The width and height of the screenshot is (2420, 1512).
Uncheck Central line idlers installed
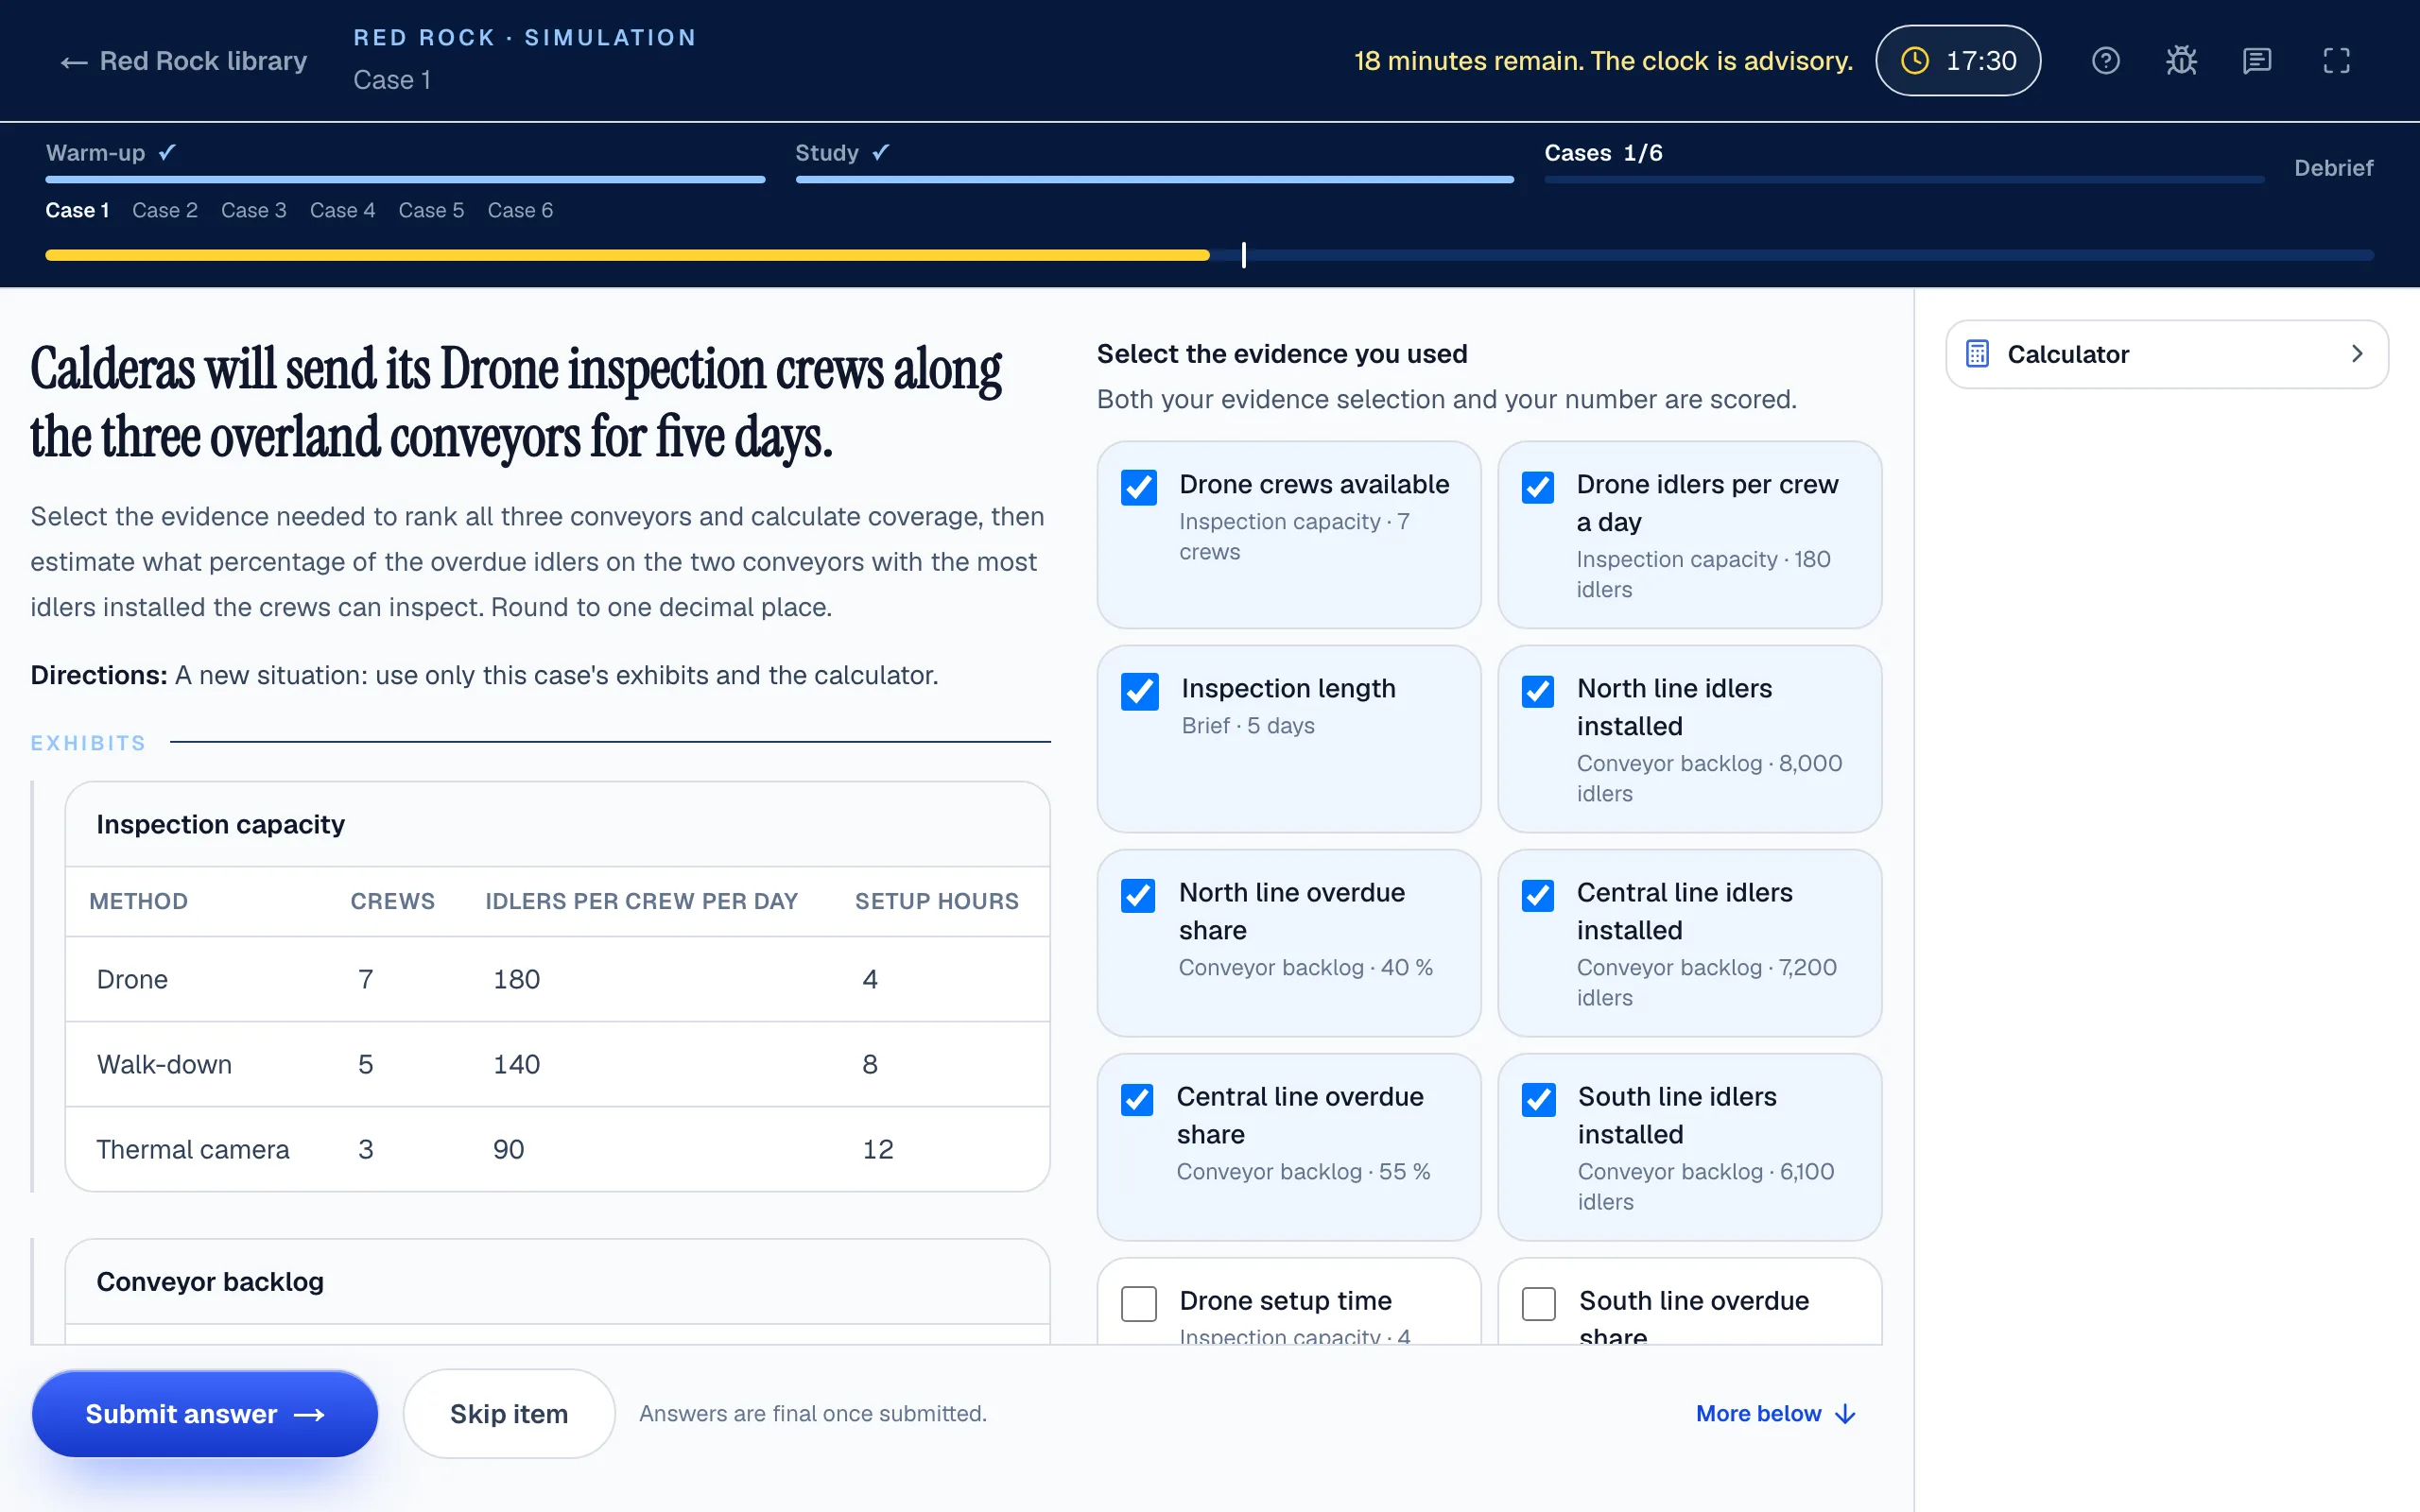1537,895
